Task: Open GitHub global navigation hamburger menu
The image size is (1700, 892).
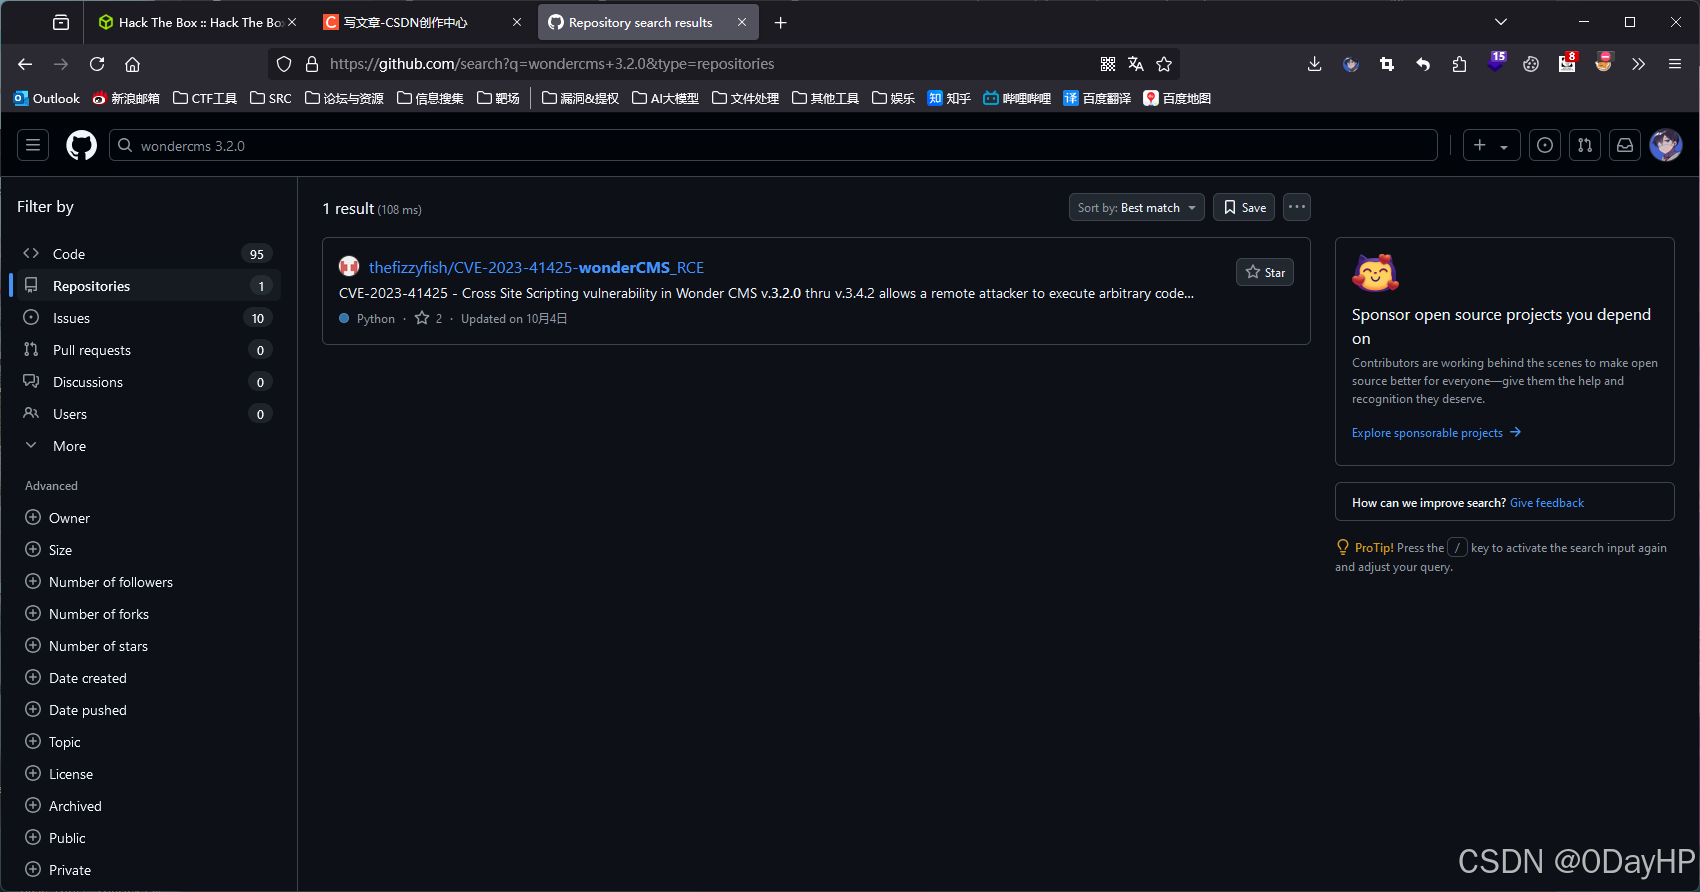Action: (x=33, y=145)
